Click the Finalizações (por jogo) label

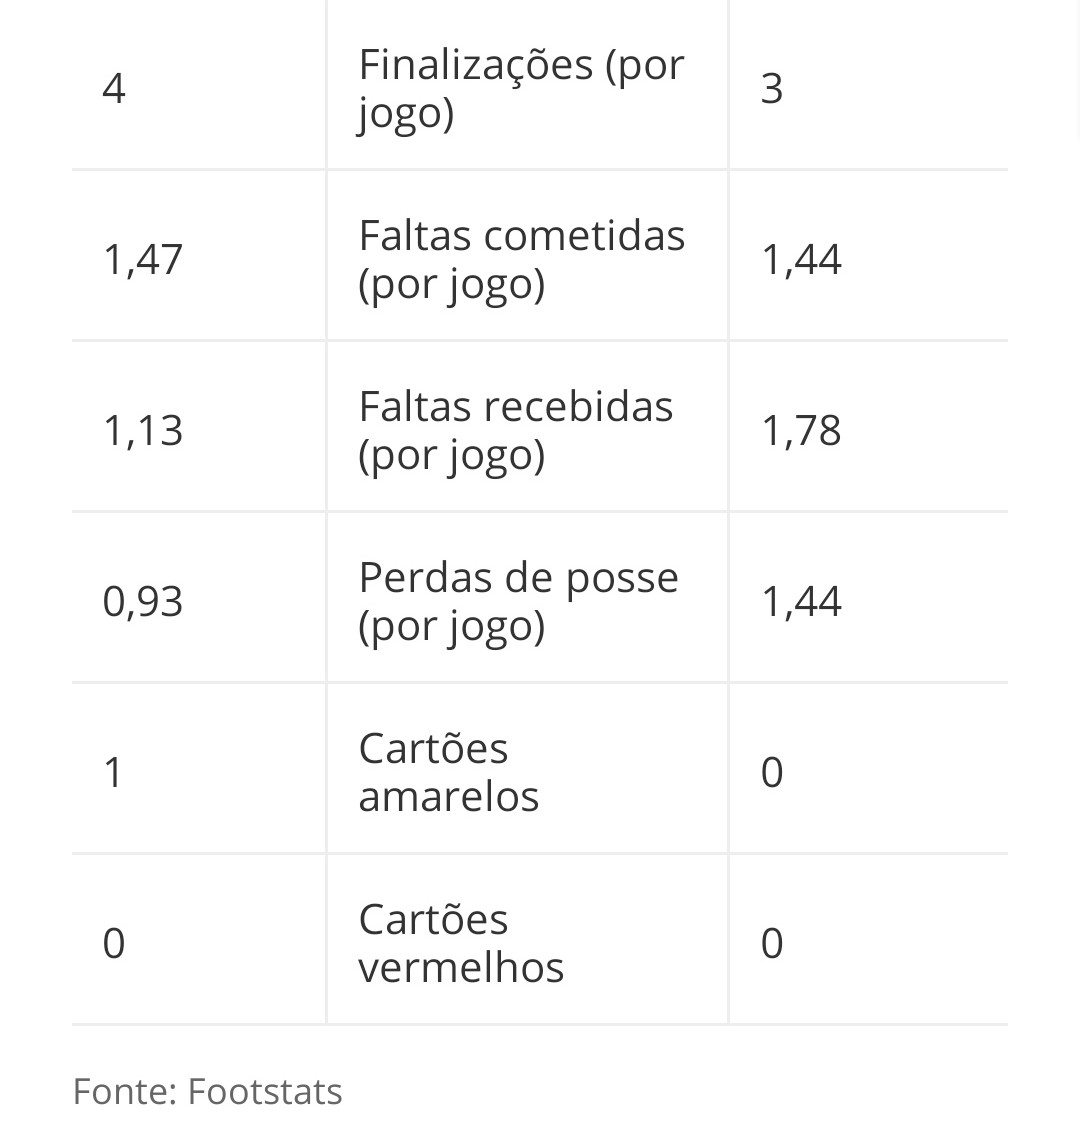[522, 89]
